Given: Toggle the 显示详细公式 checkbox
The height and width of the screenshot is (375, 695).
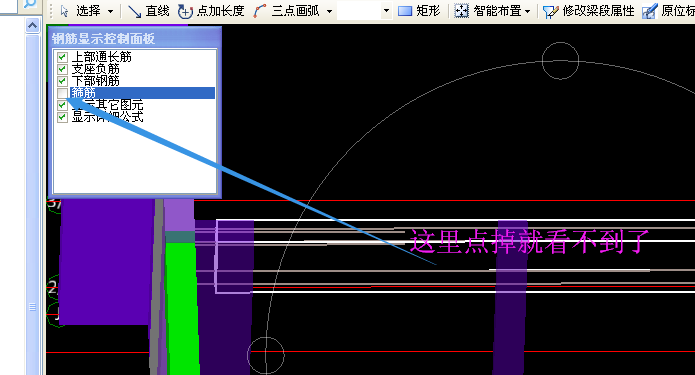Looking at the screenshot, I should [x=62, y=117].
